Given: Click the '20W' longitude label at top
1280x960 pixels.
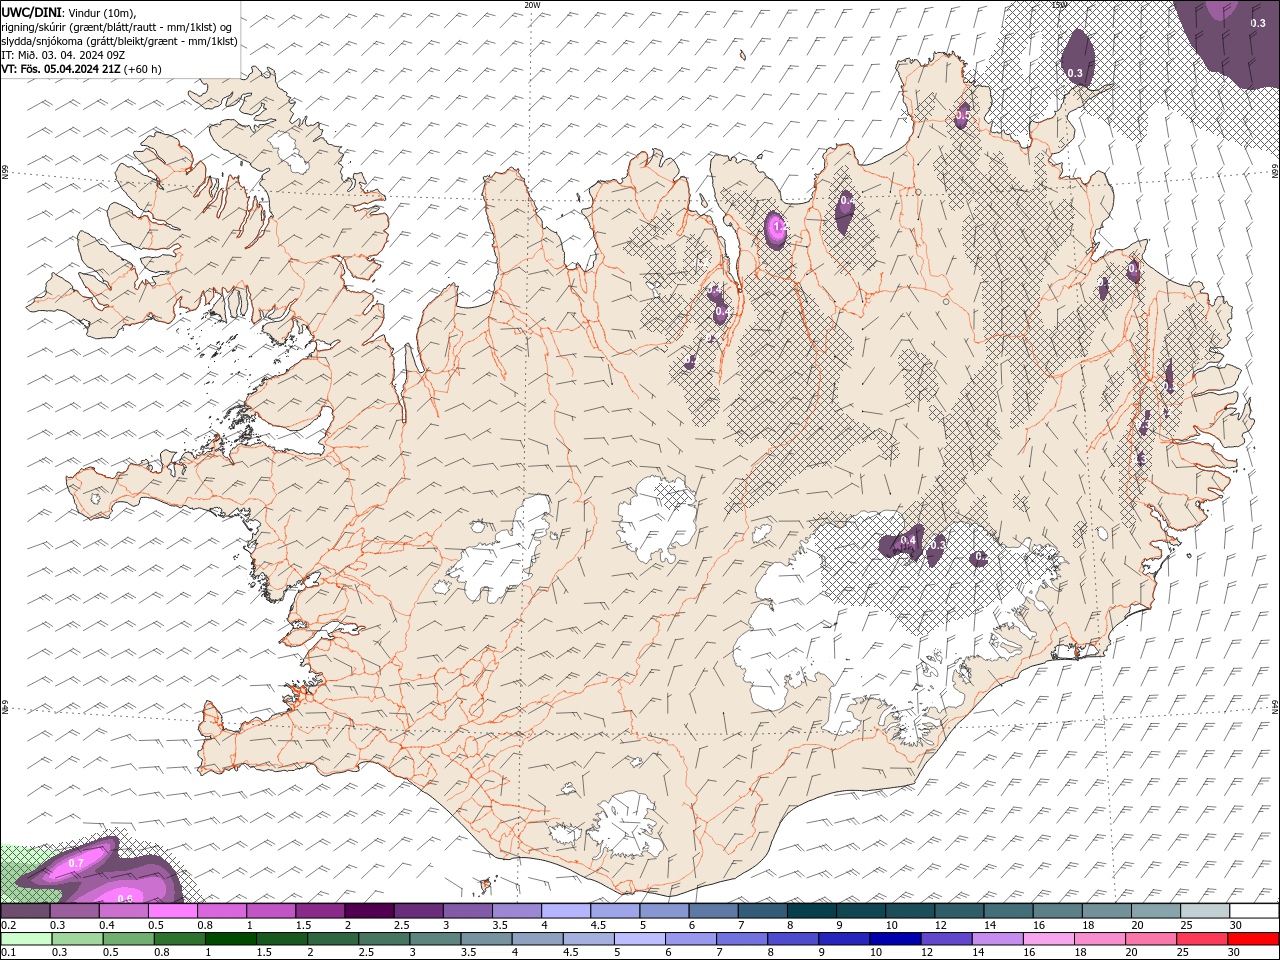Looking at the screenshot, I should (x=532, y=5).
